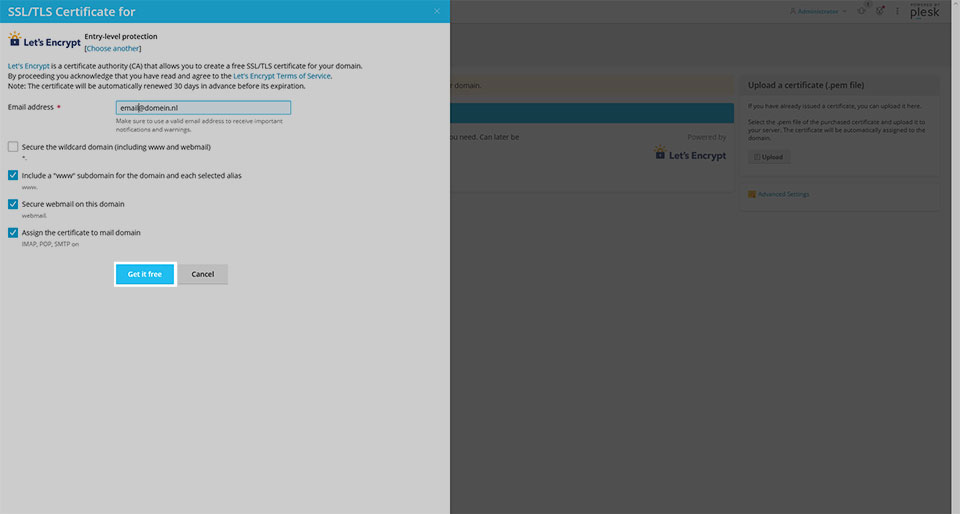Click the Entry-level protection label
The width and height of the screenshot is (960, 514).
[x=121, y=36]
